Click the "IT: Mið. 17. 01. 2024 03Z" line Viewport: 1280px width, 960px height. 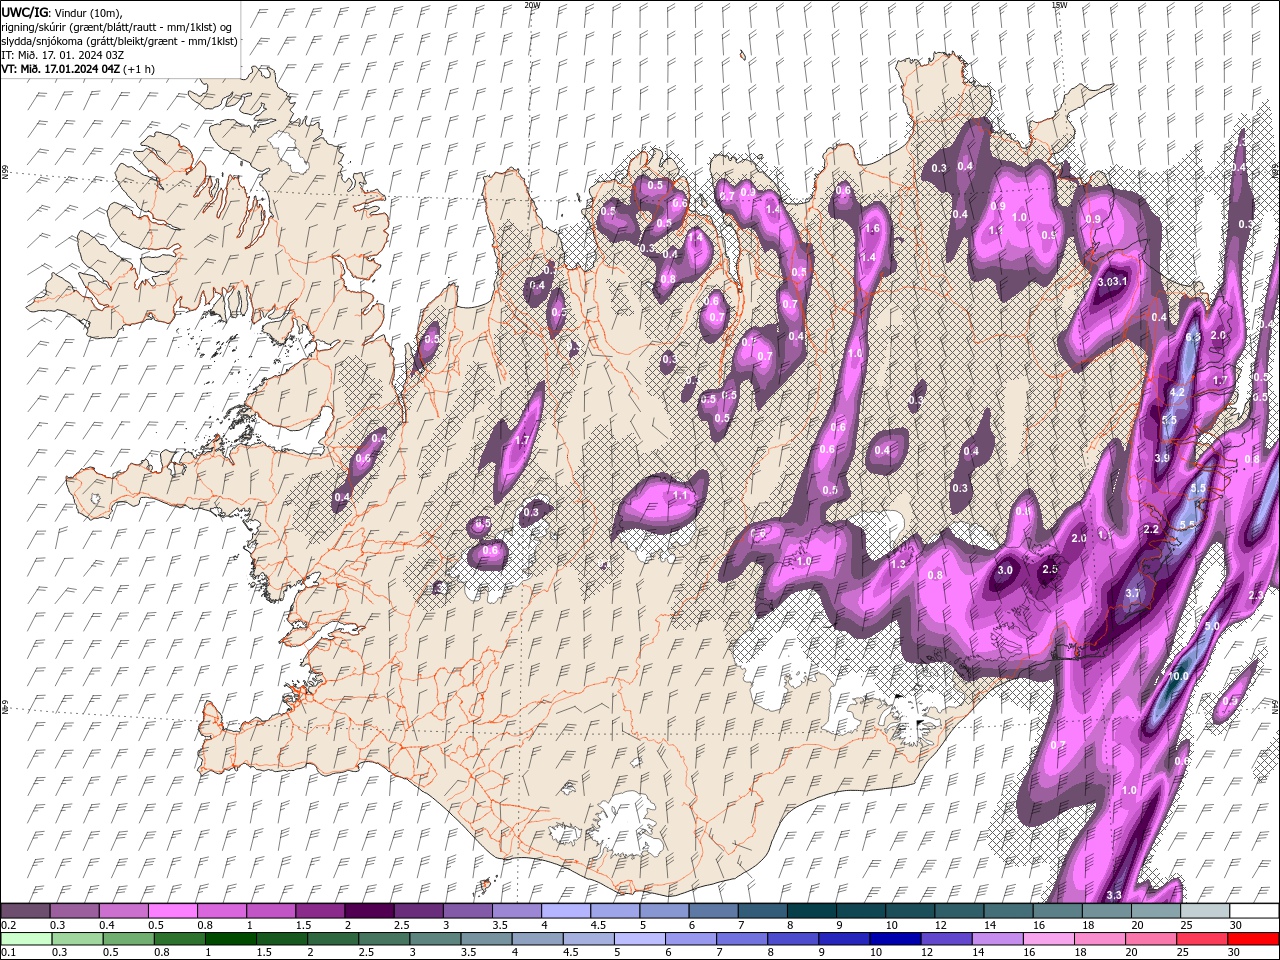tap(64, 55)
